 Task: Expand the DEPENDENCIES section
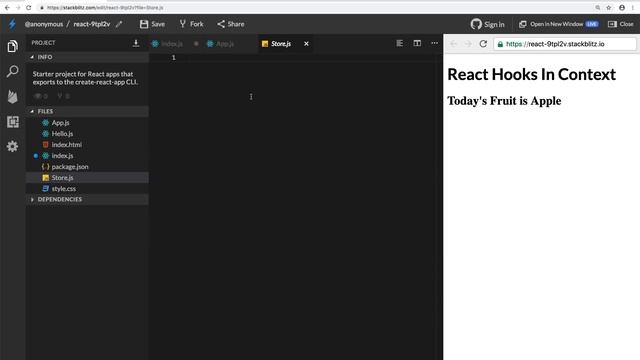coord(87,199)
